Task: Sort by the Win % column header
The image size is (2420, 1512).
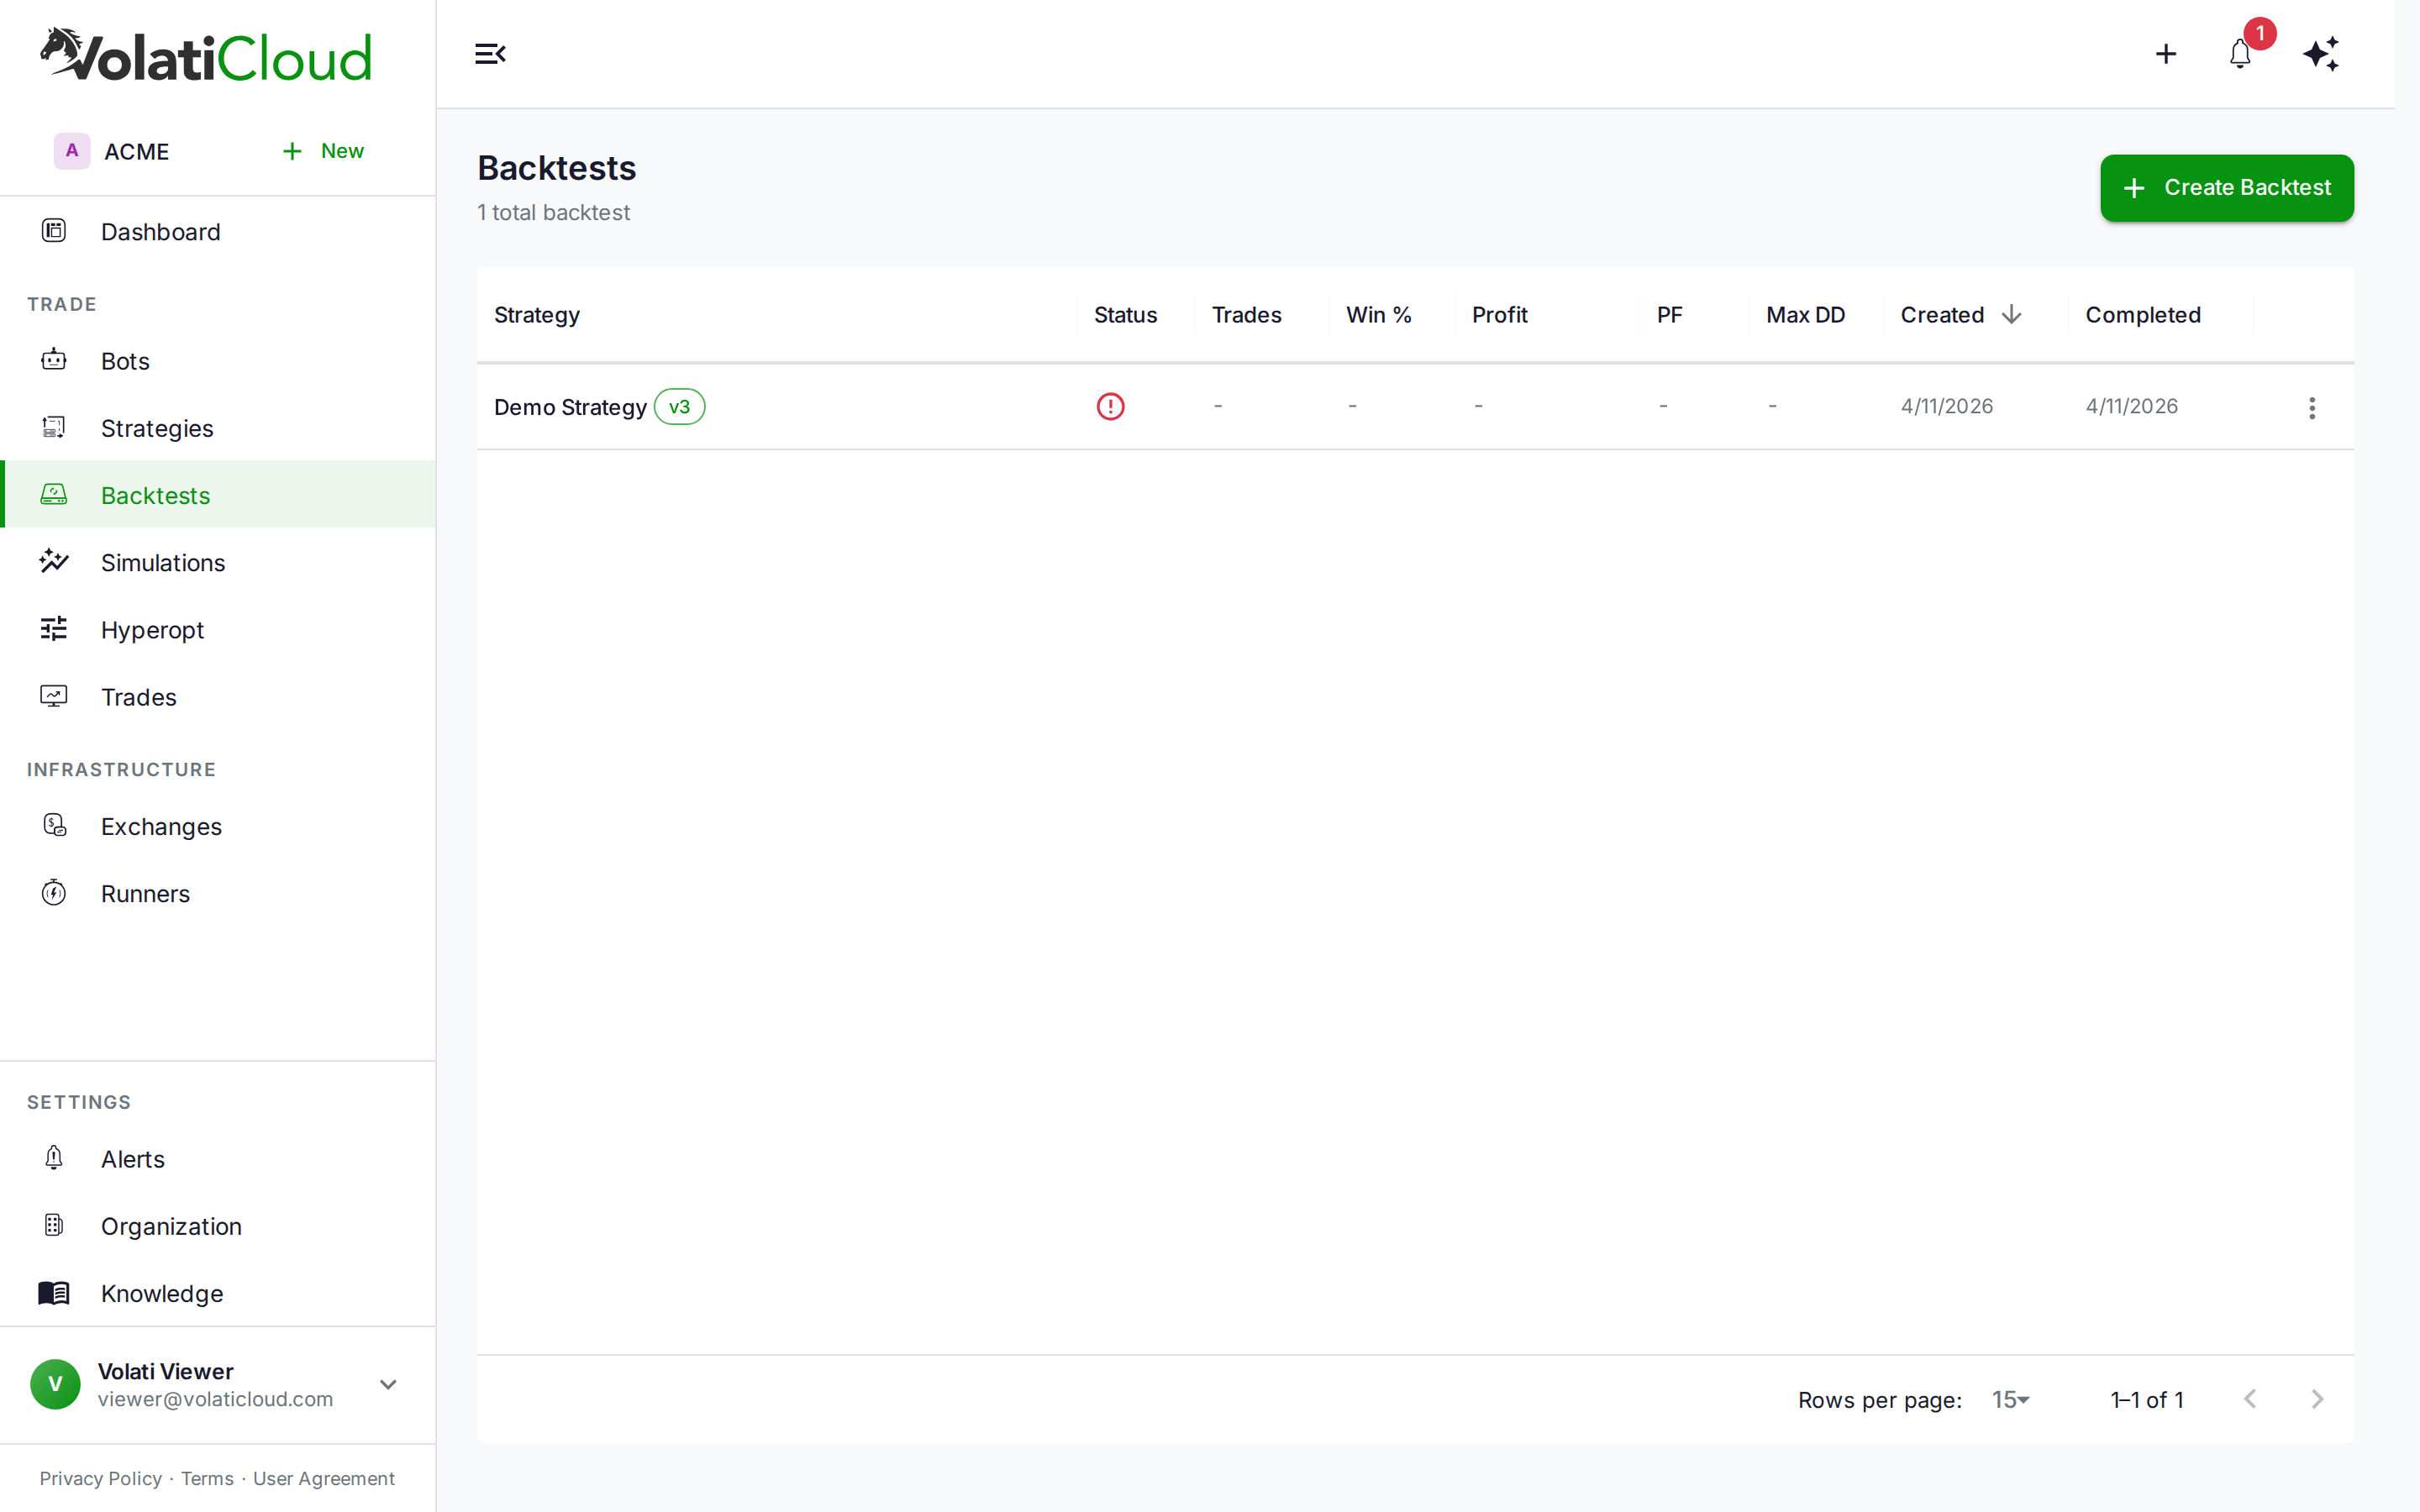Action: [1378, 315]
